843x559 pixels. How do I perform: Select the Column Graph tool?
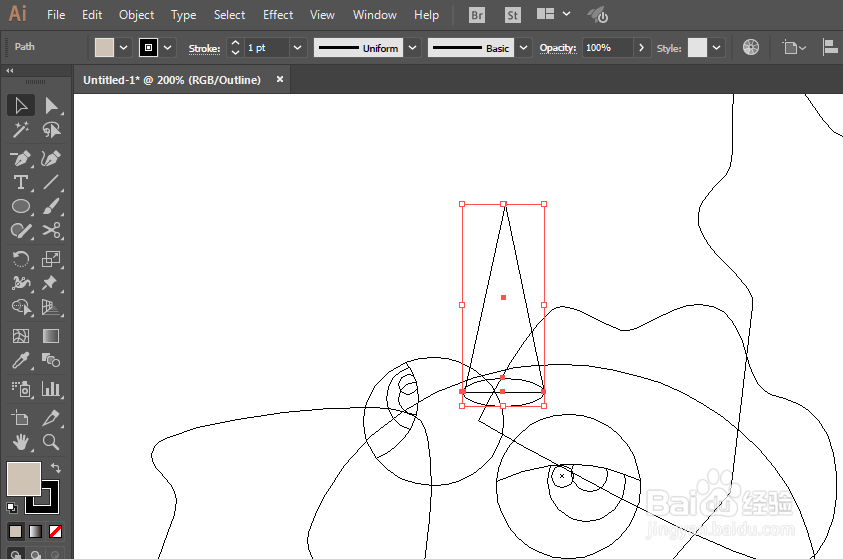pyautogui.click(x=51, y=389)
